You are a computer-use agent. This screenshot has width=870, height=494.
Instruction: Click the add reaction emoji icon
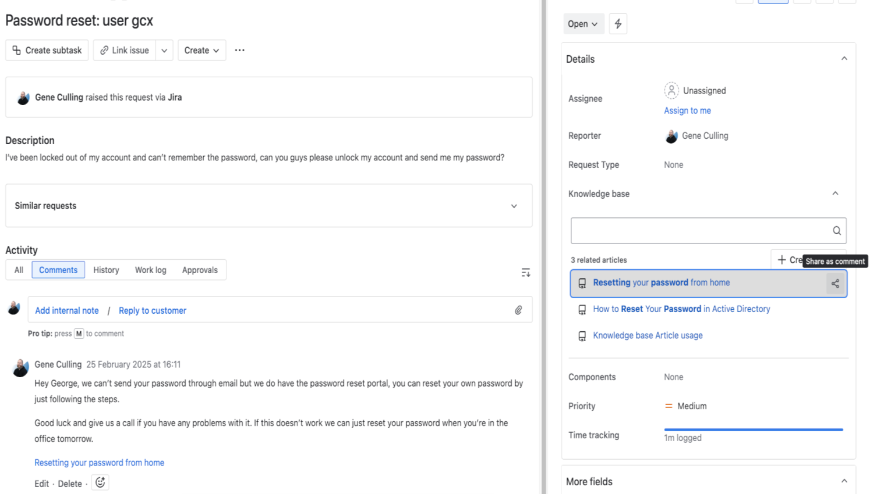pos(101,482)
